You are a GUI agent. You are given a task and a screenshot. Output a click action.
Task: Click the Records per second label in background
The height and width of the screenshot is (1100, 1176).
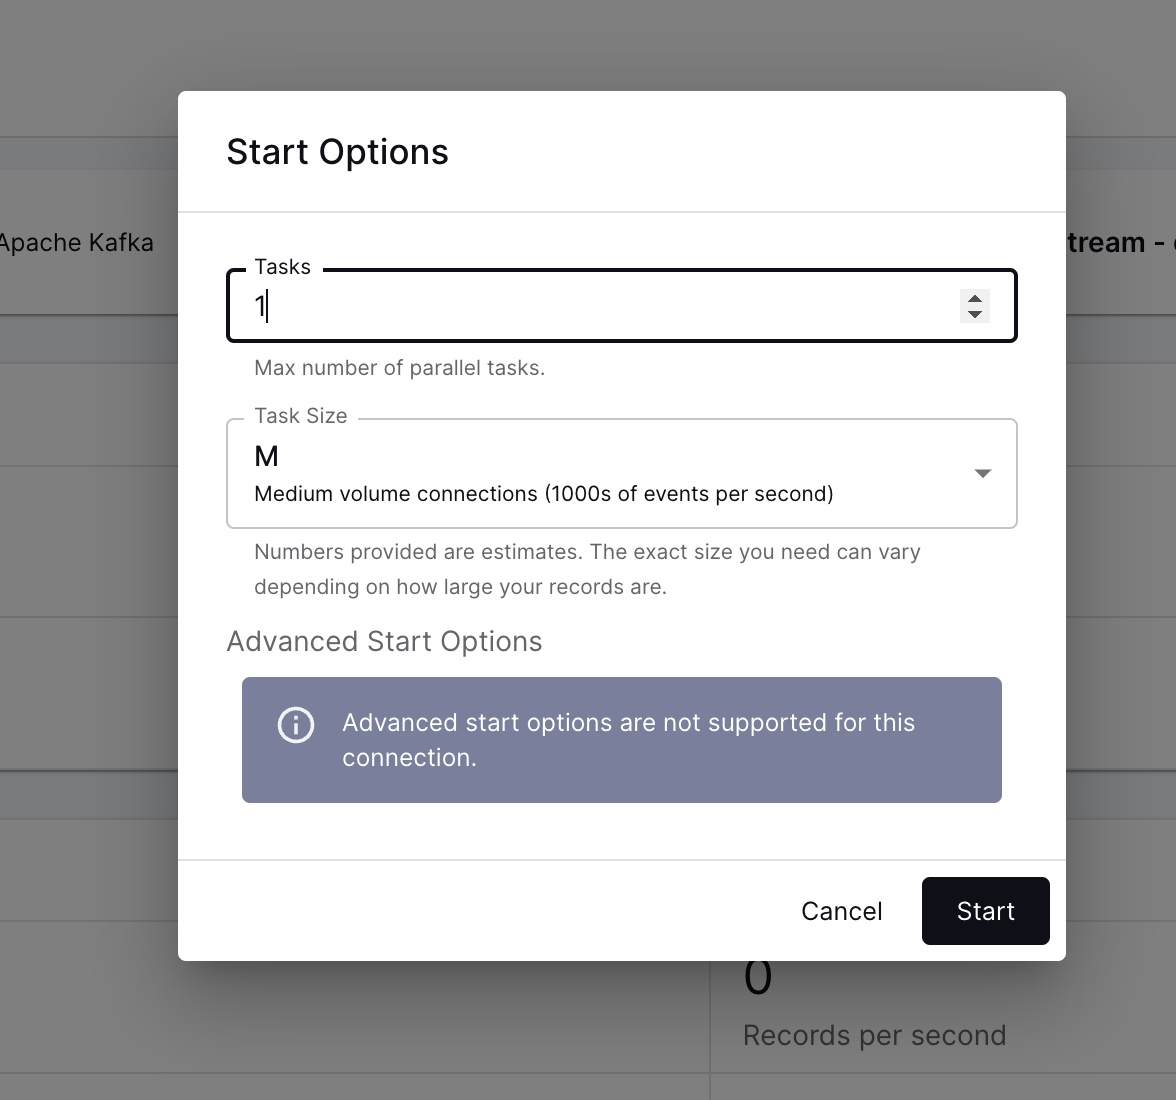click(874, 1036)
